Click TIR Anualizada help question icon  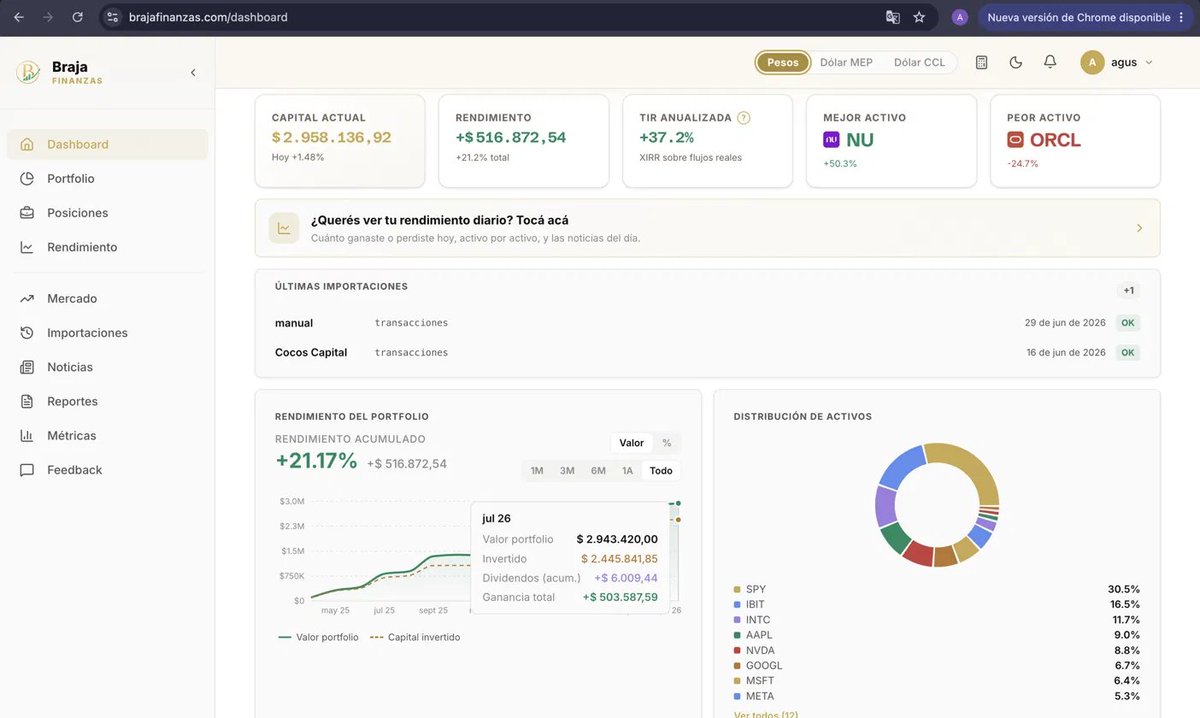coord(743,118)
